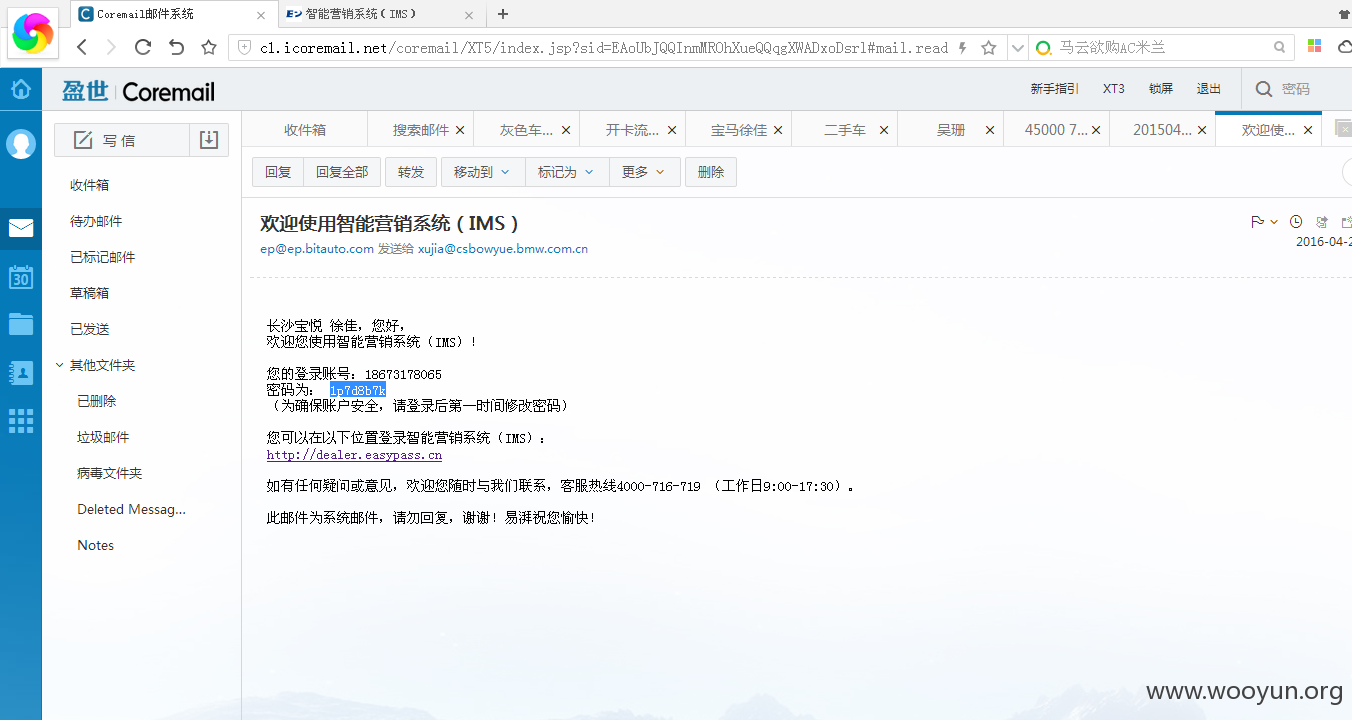Click the 转发 forward button
This screenshot has height=720, width=1352.
pyautogui.click(x=411, y=172)
